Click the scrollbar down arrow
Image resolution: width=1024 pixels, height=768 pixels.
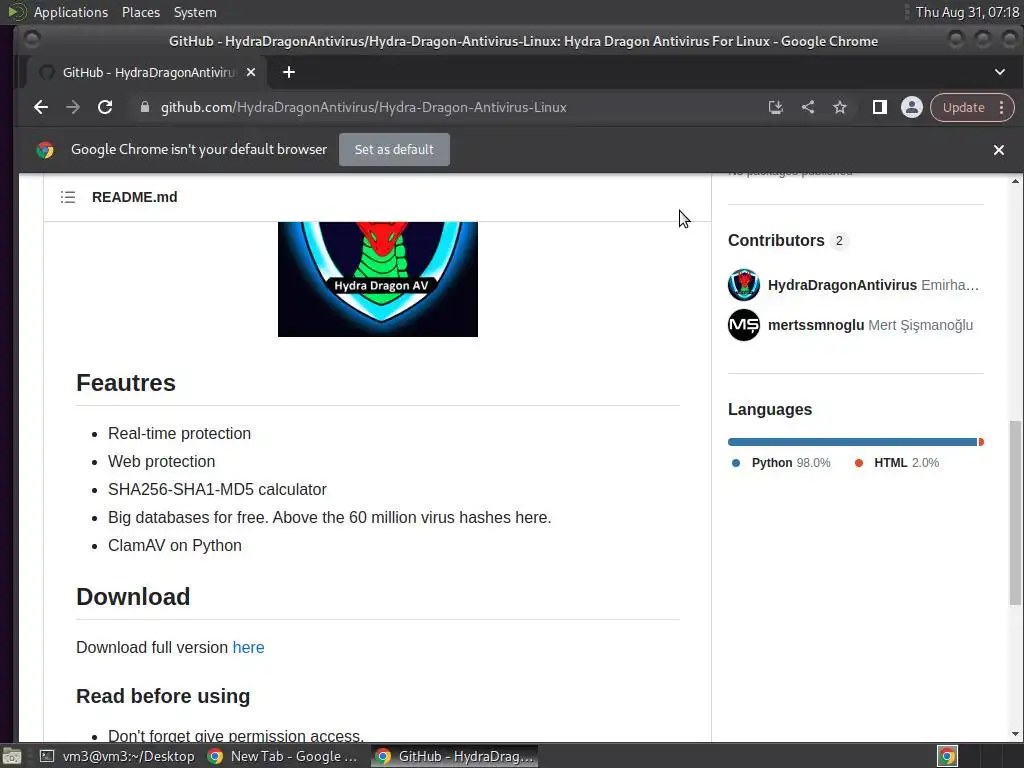(1015, 735)
